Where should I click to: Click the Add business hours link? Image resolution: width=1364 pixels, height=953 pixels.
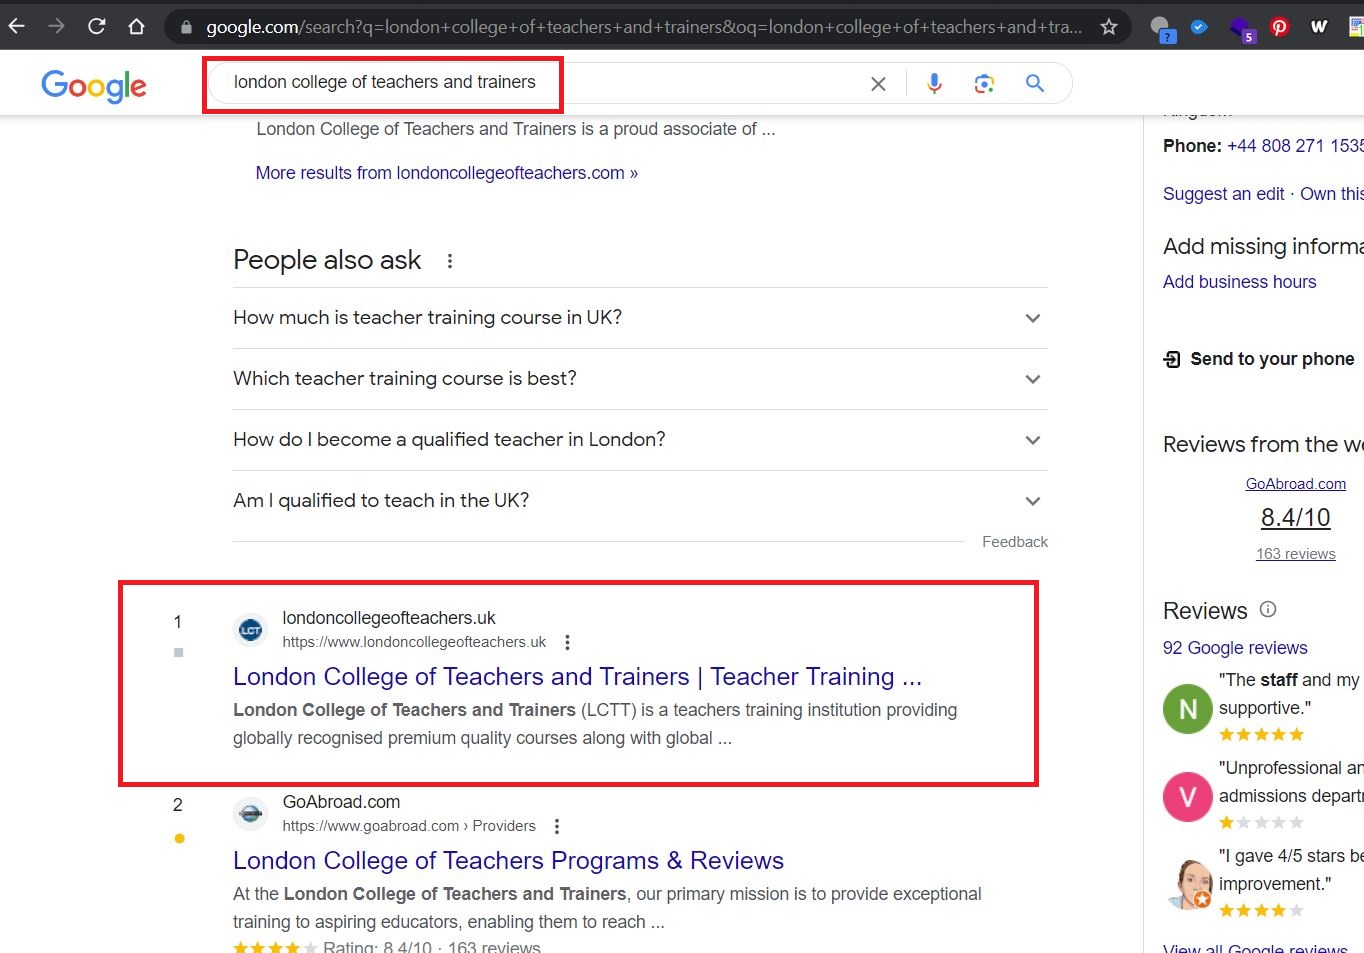tap(1239, 282)
